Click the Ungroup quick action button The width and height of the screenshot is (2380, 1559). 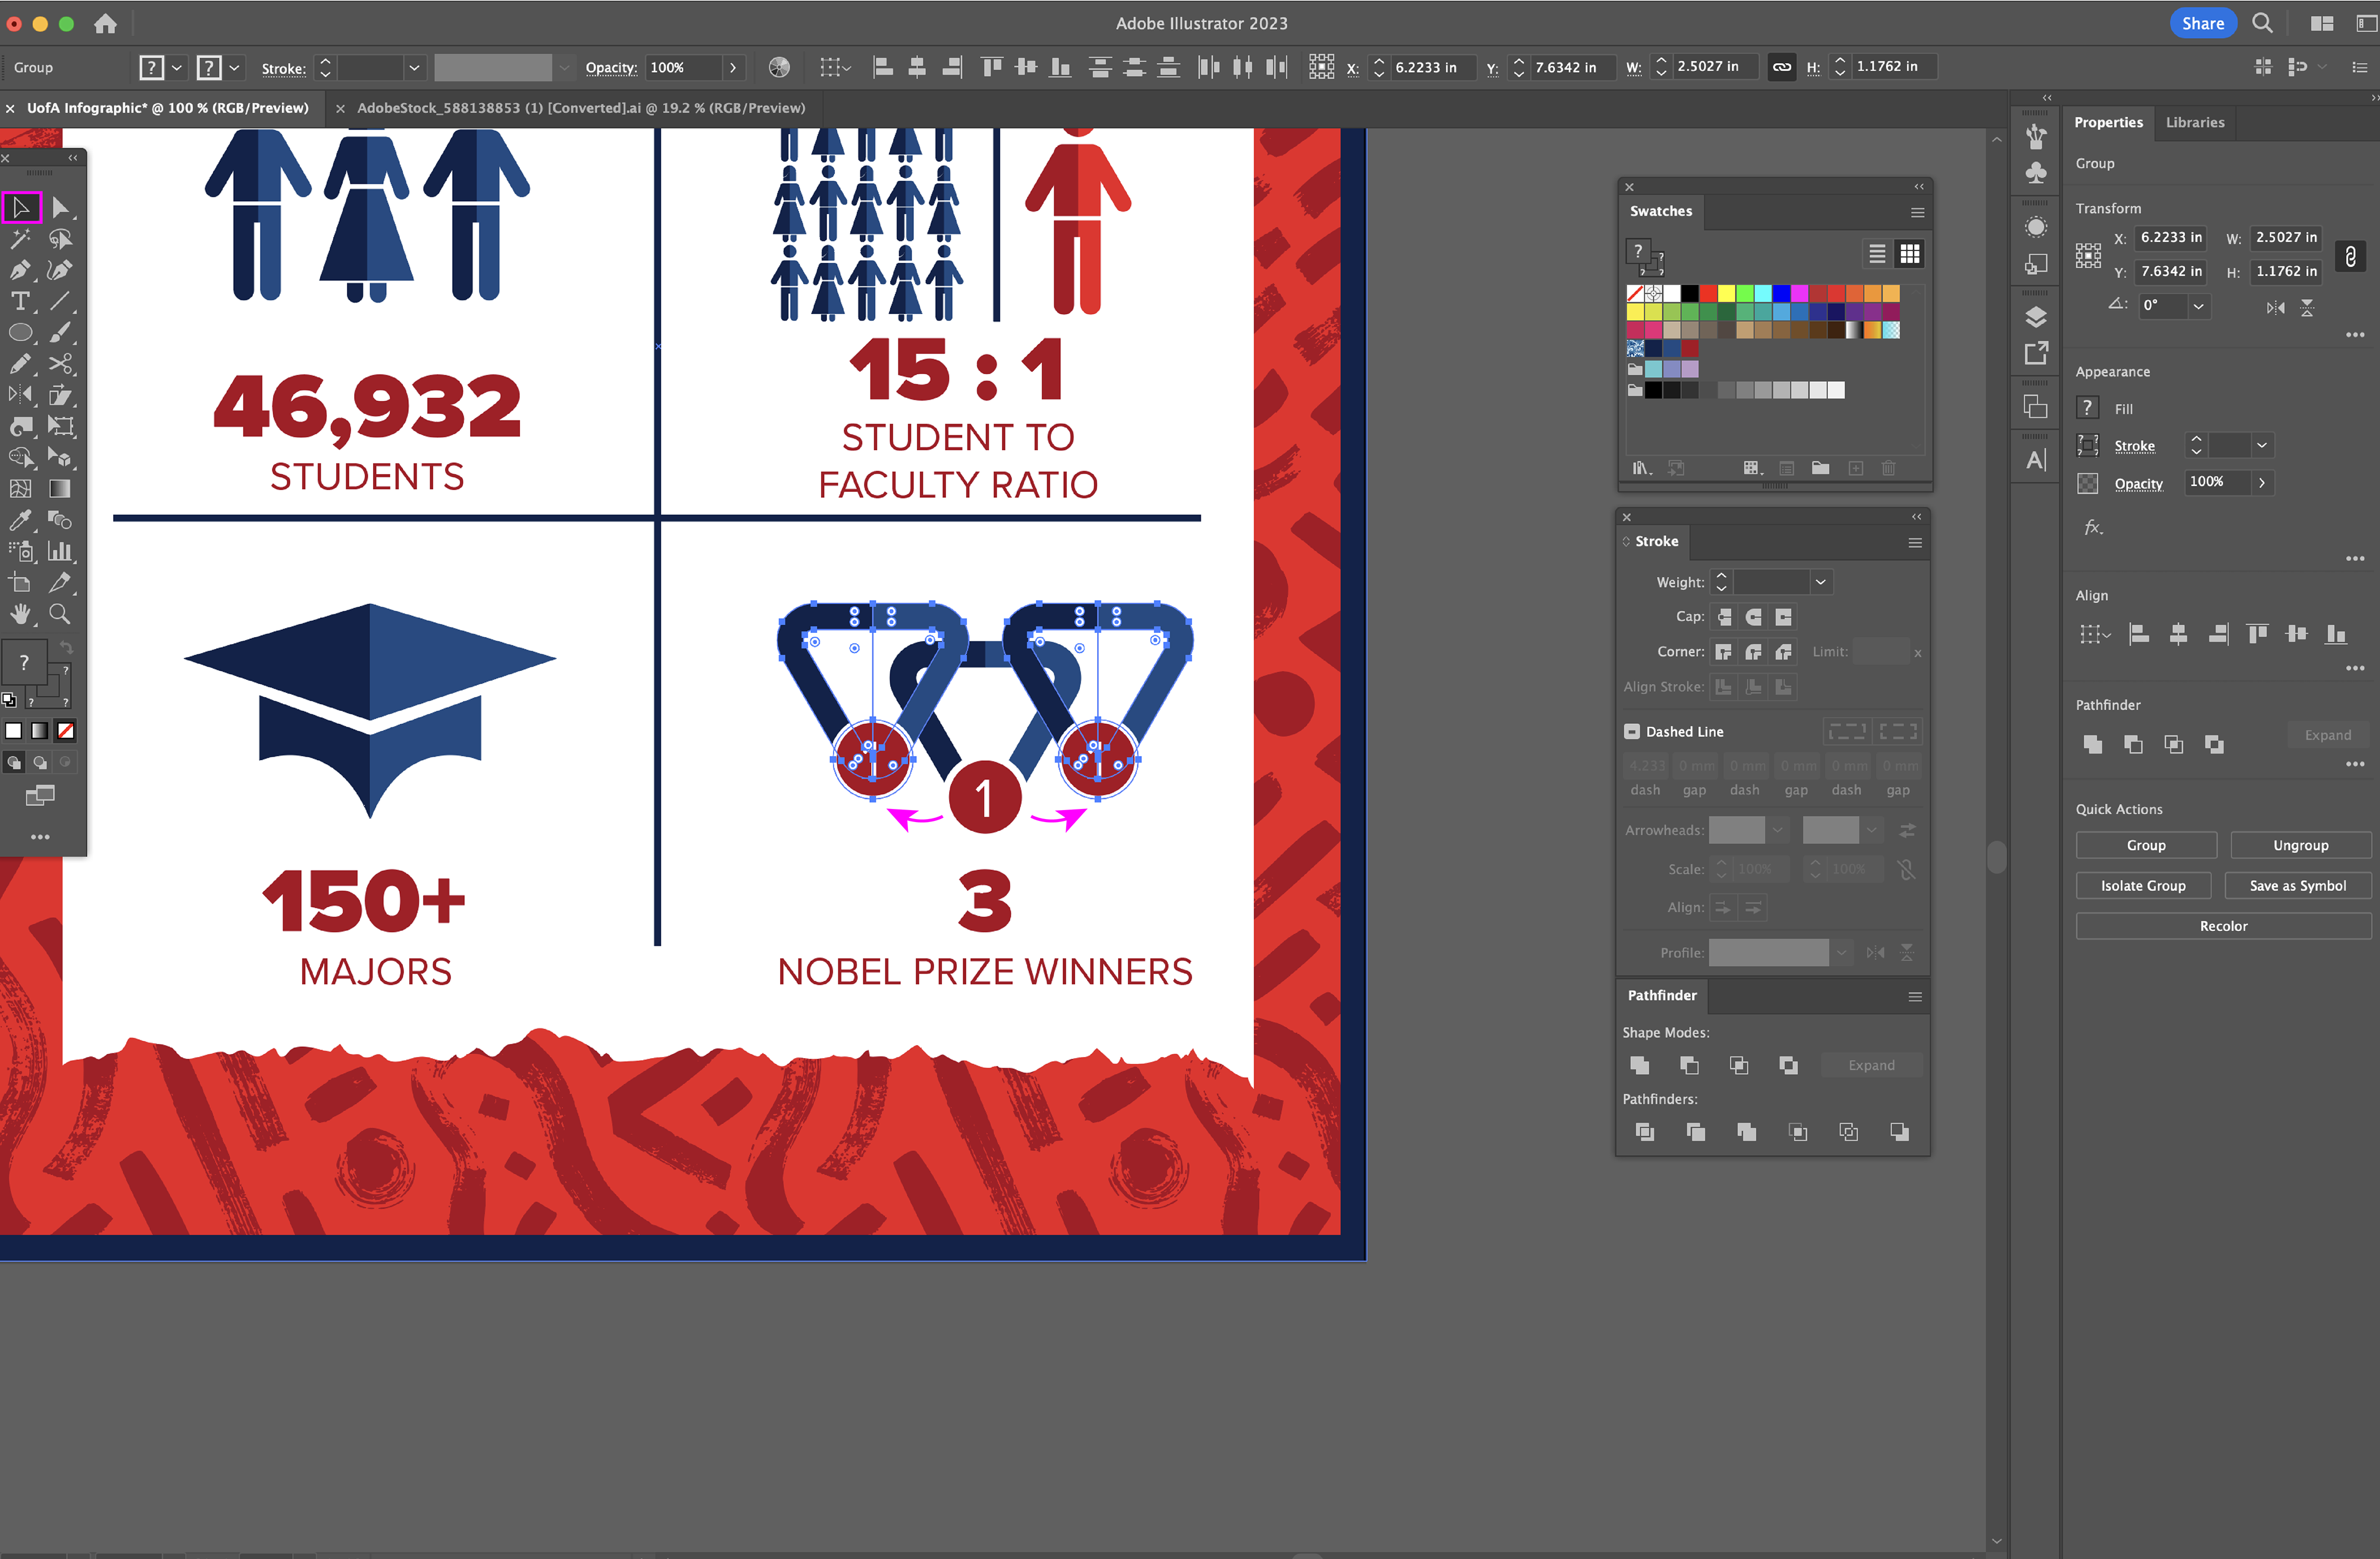2300,845
